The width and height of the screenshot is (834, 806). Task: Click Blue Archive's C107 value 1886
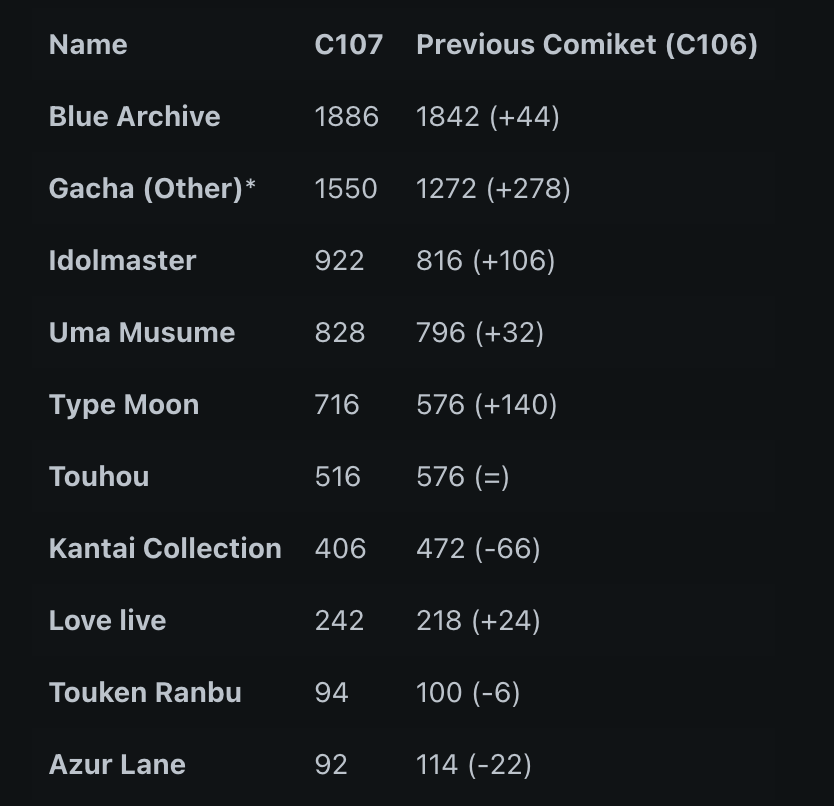coord(346,117)
